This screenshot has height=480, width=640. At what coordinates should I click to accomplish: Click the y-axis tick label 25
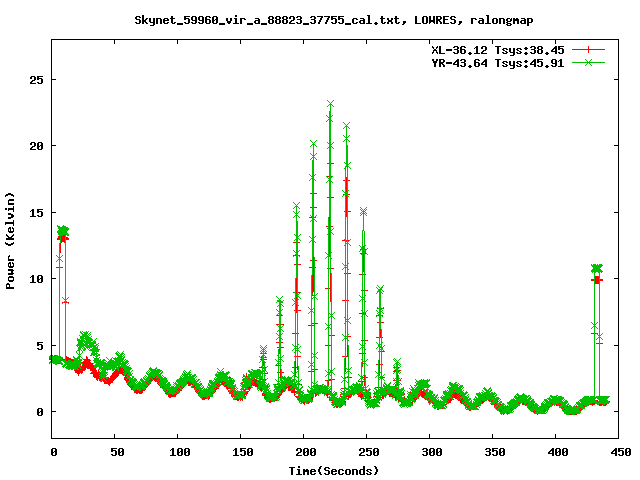tap(36, 80)
